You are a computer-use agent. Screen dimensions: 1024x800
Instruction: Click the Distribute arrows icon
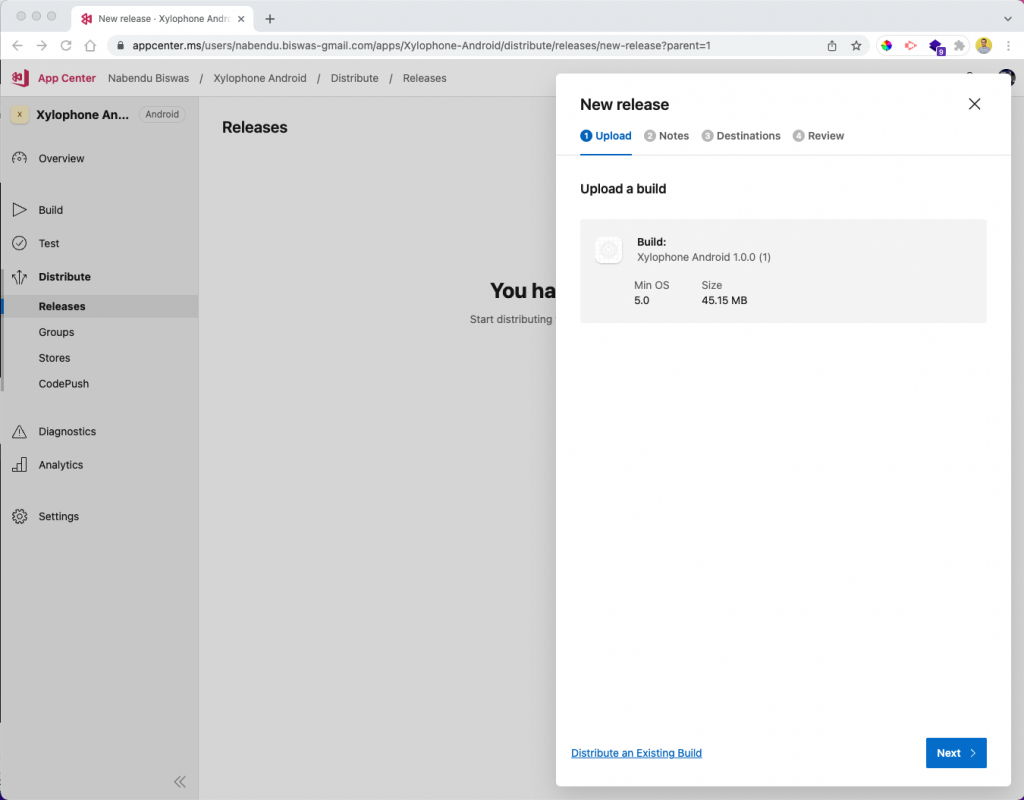tap(20, 277)
